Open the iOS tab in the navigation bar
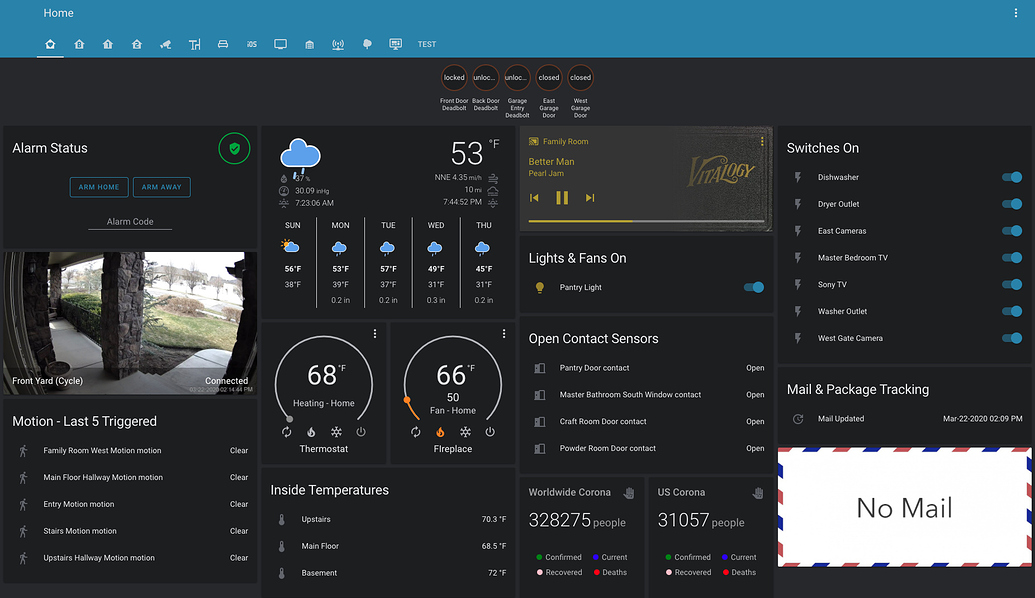This screenshot has height=598, width=1035. [x=251, y=44]
